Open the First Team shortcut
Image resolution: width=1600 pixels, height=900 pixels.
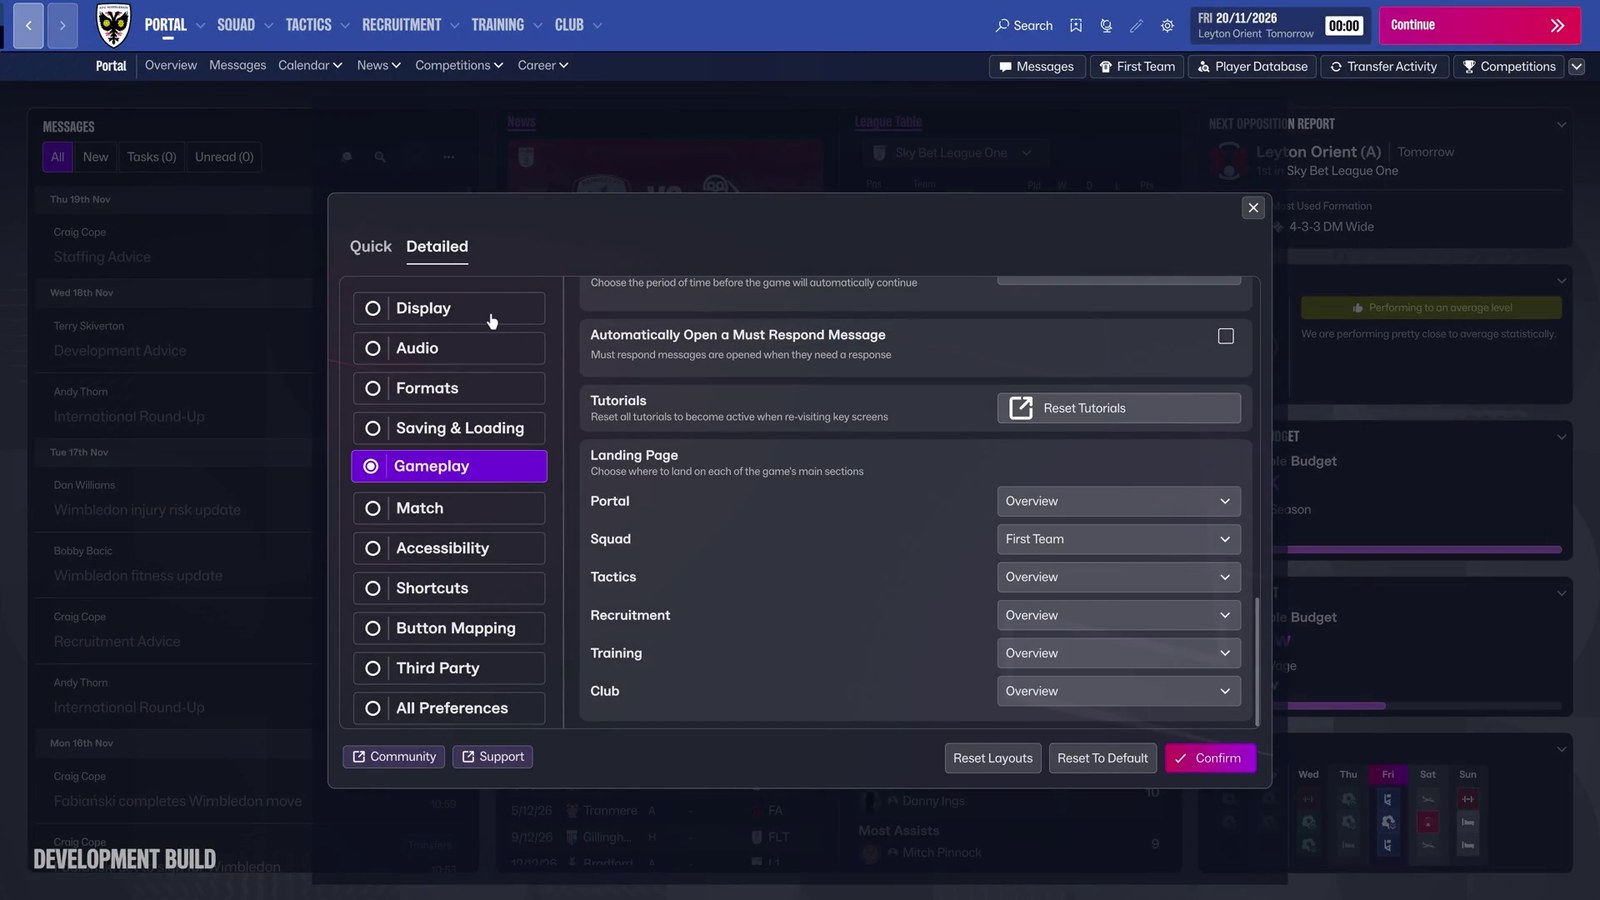tap(1137, 67)
